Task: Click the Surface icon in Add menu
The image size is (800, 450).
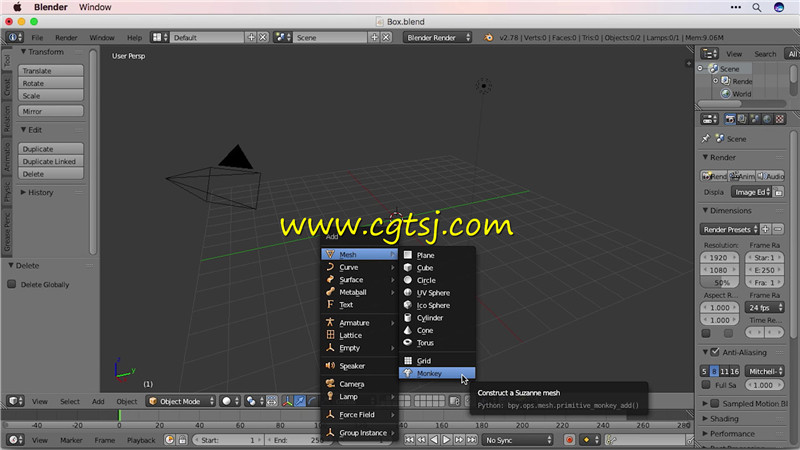Action: pos(330,279)
